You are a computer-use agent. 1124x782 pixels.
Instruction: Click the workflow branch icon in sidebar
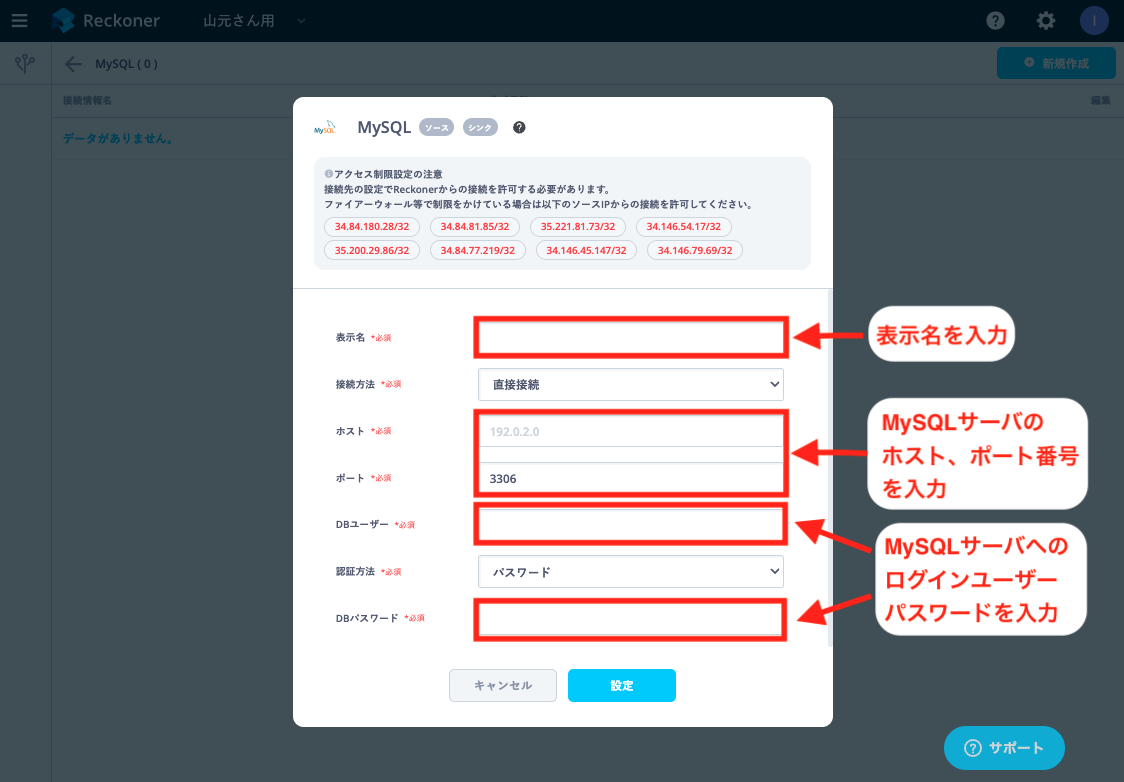(x=25, y=64)
